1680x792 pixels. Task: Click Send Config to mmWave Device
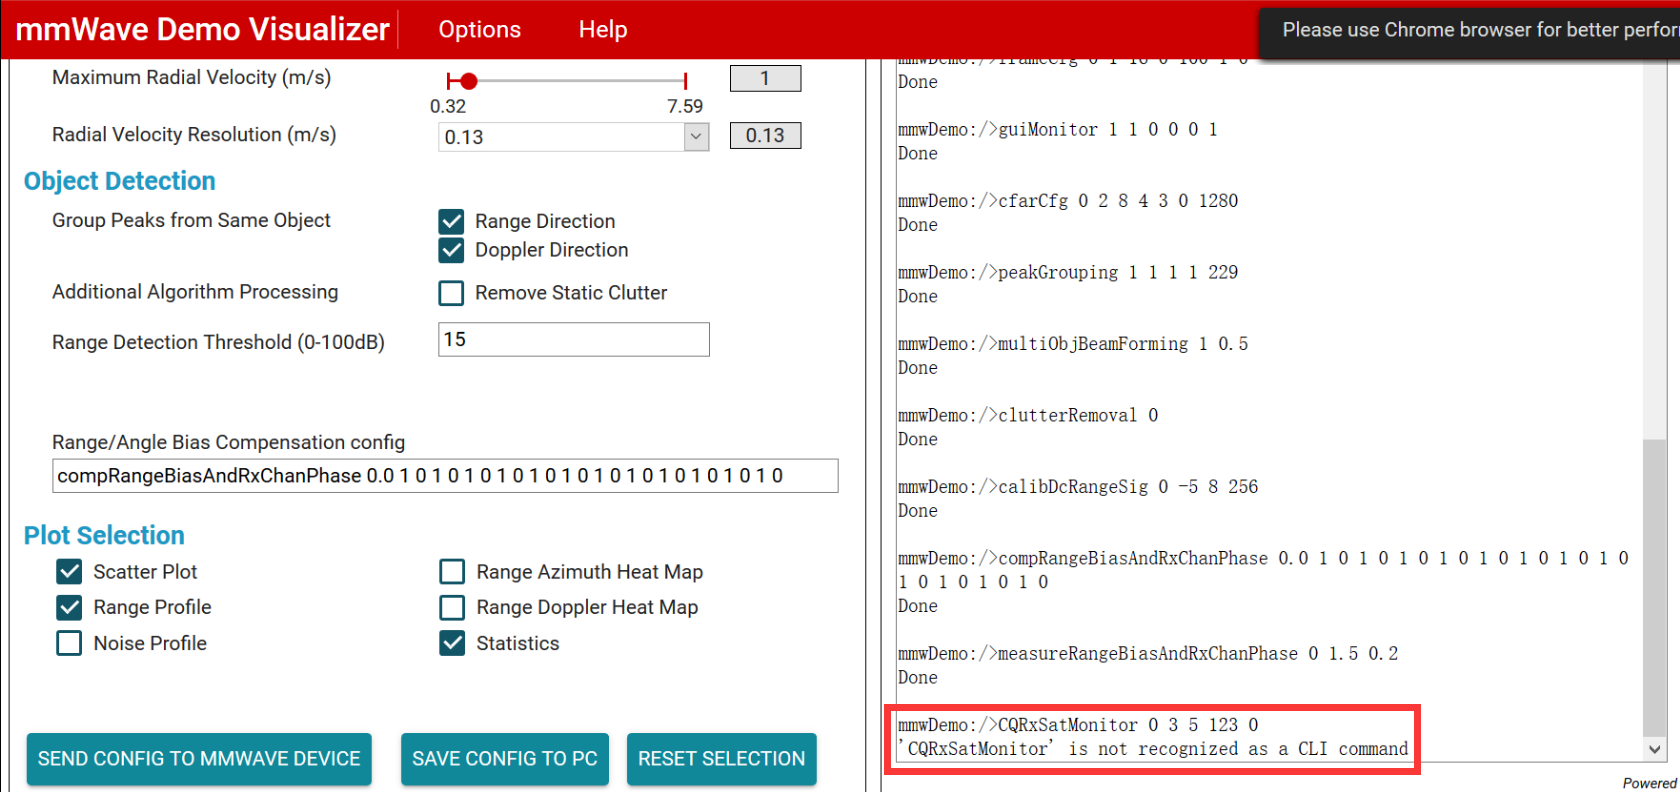pos(199,759)
